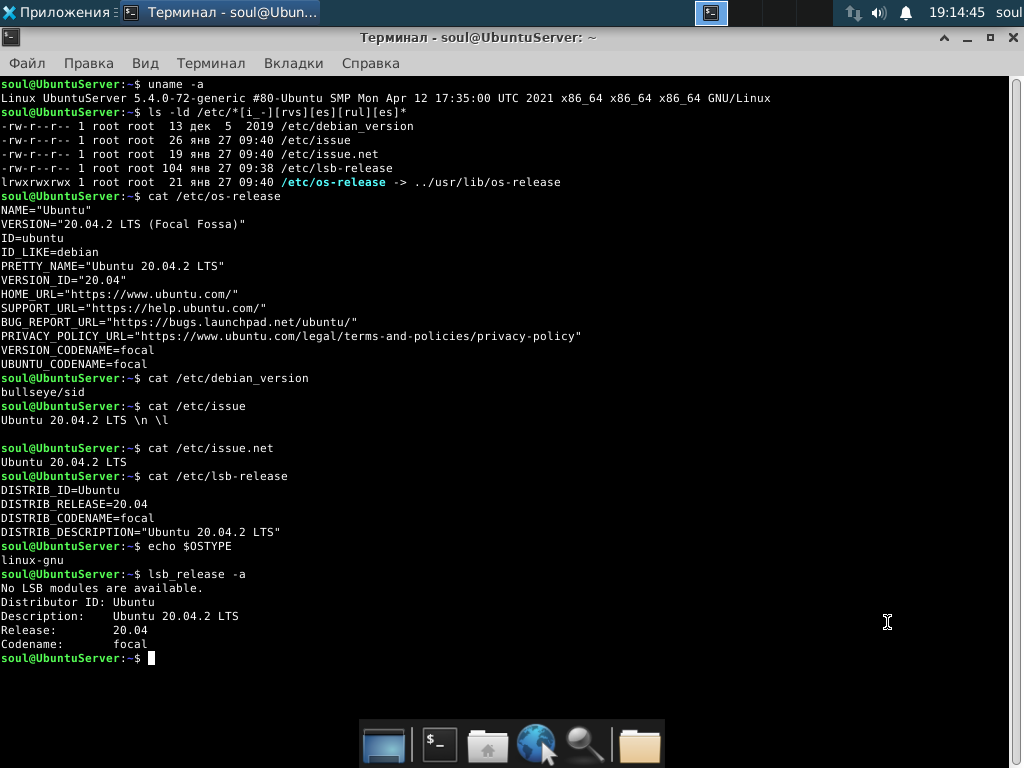Click /etc/issue.net in ls listing

330,155
